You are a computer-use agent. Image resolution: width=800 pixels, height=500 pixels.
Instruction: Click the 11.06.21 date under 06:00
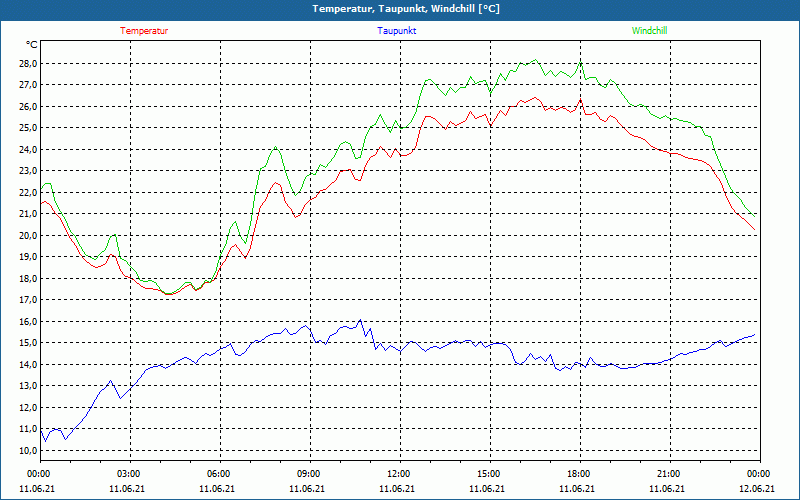(x=217, y=489)
